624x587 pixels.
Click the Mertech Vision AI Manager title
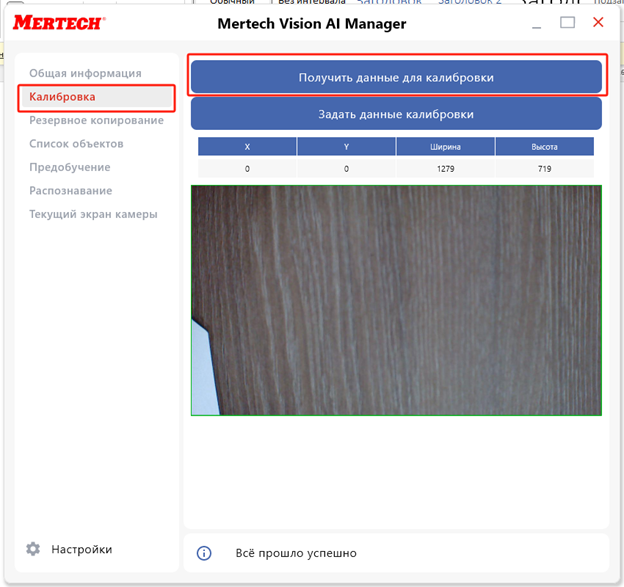pos(312,24)
